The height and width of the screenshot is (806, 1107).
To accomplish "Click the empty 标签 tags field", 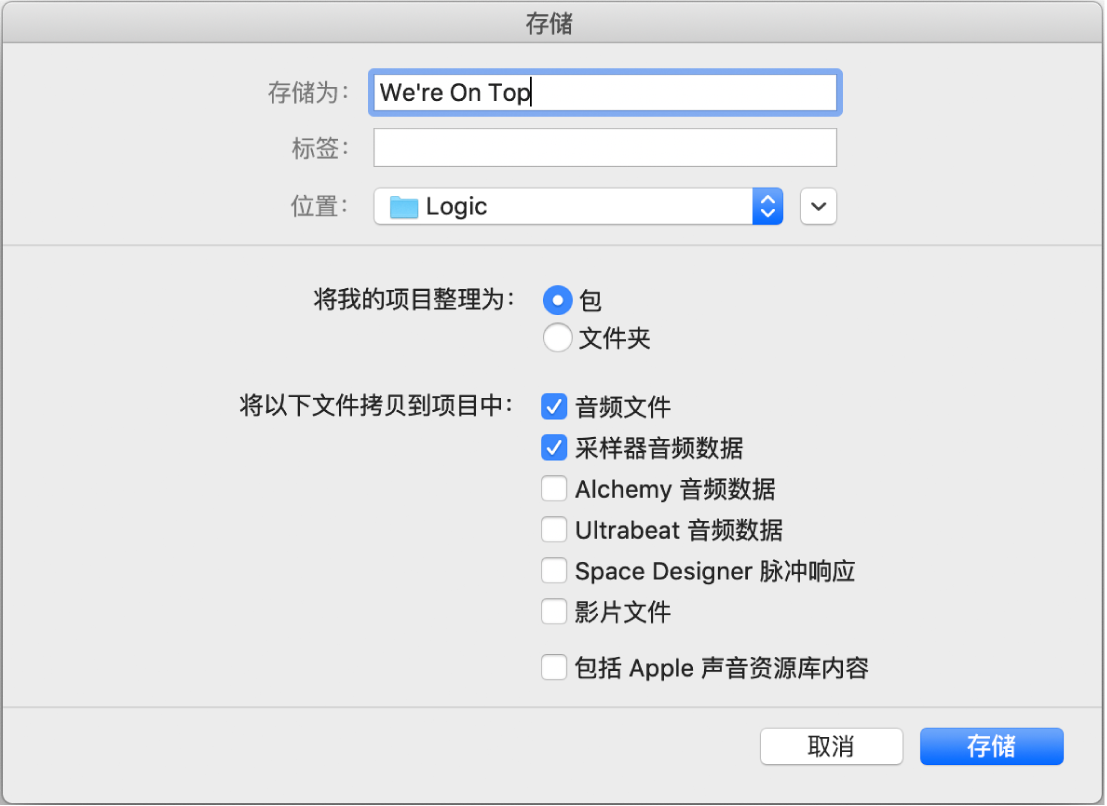I will pyautogui.click(x=604, y=147).
